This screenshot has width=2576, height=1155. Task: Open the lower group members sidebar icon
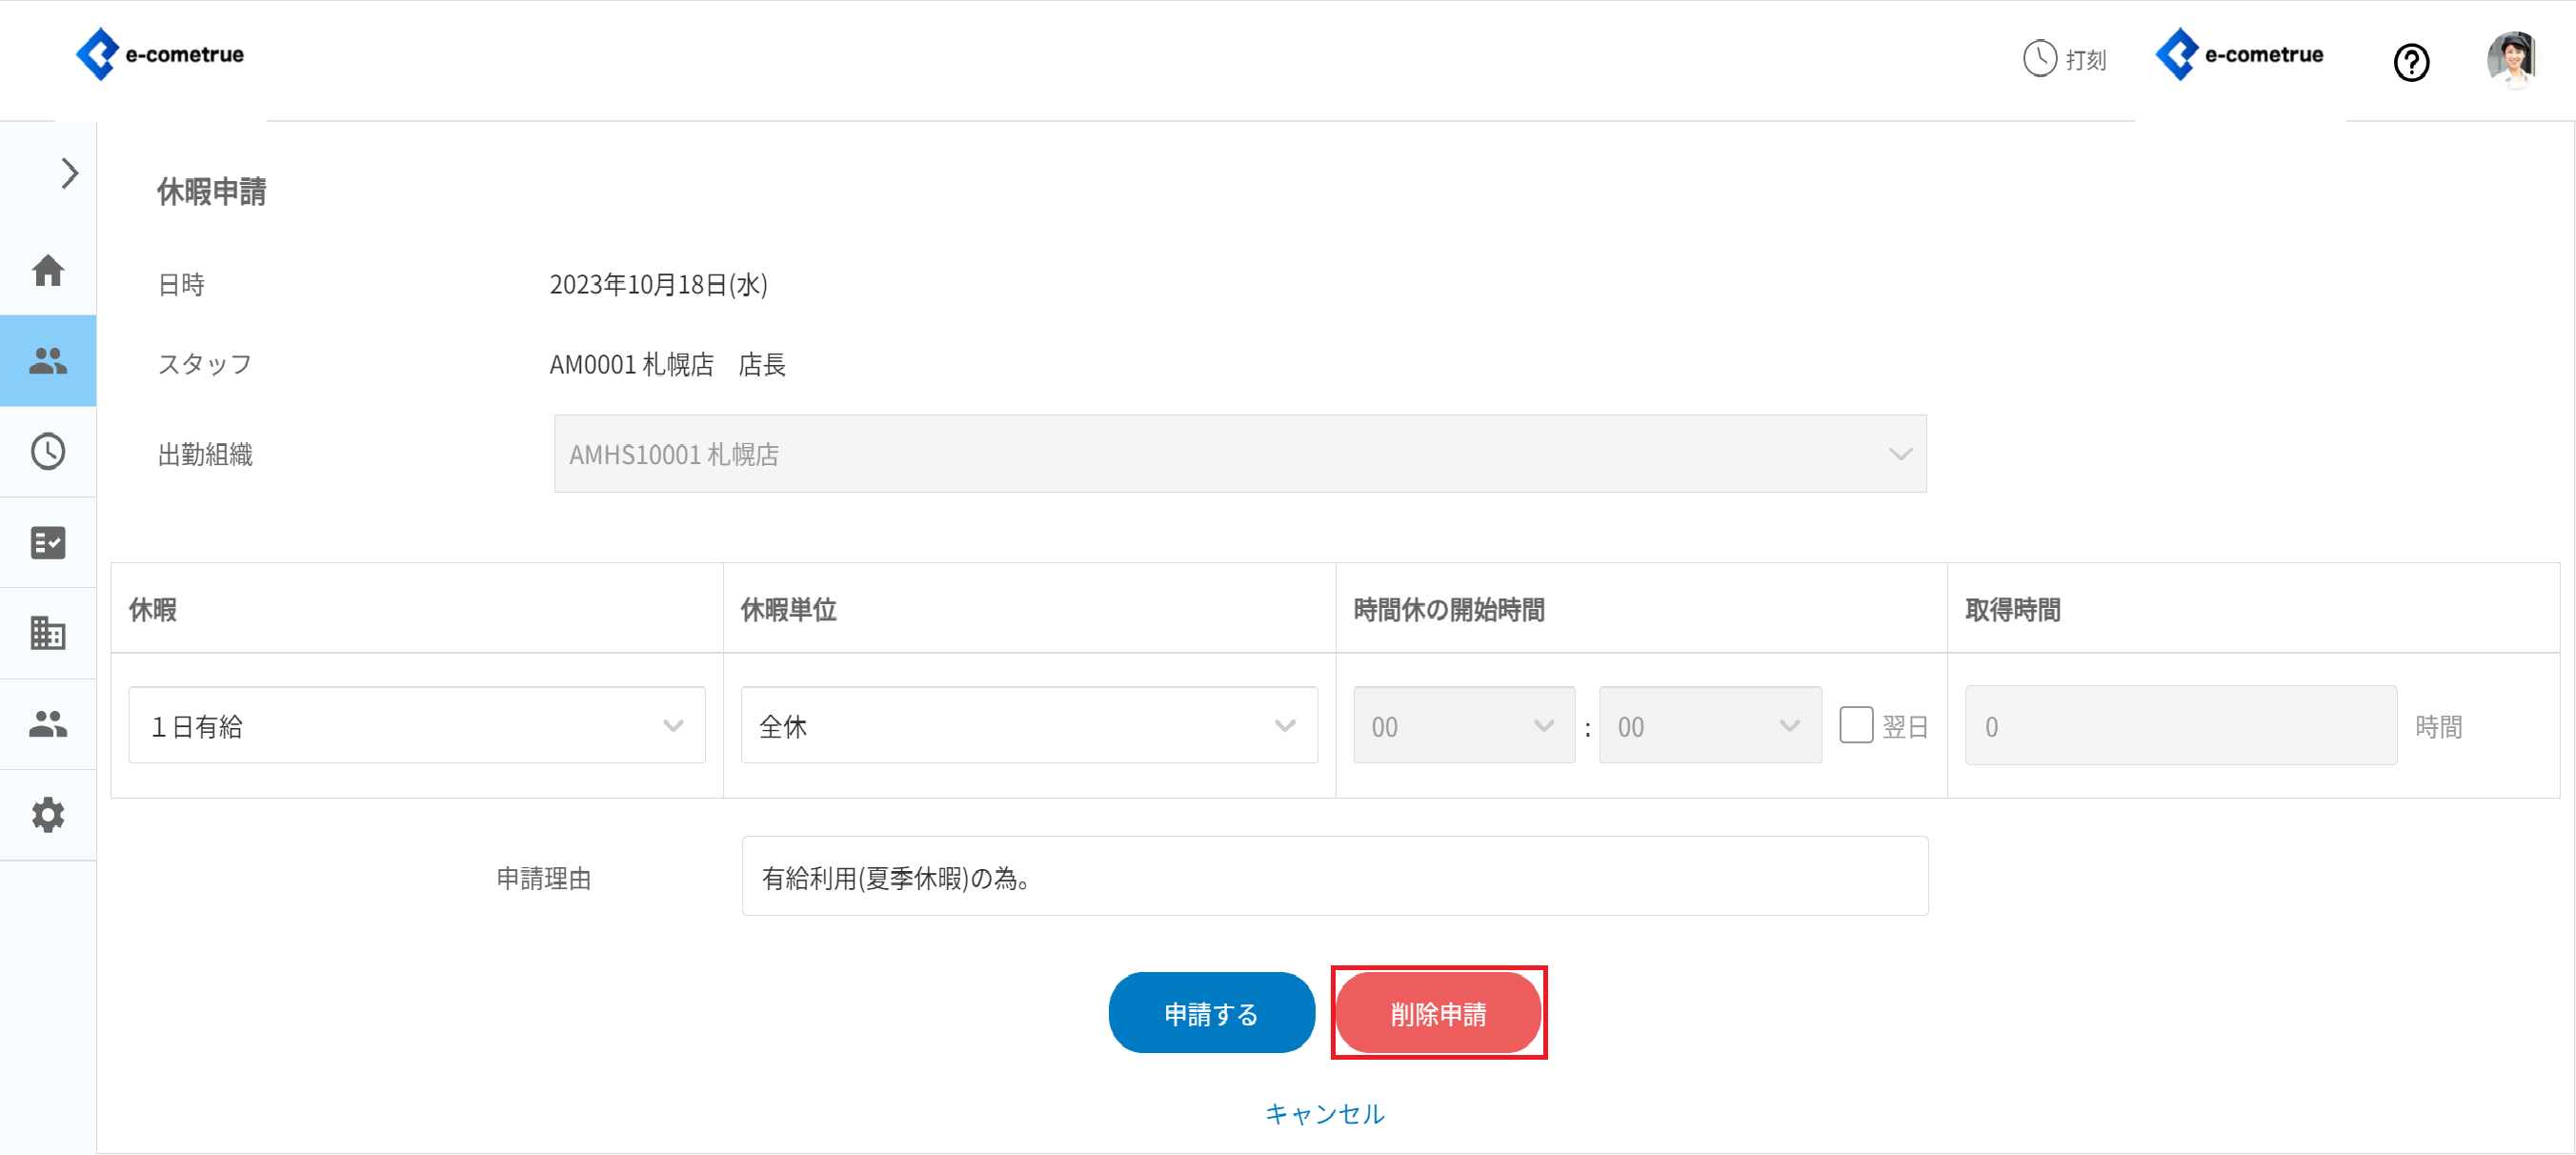tap(48, 723)
